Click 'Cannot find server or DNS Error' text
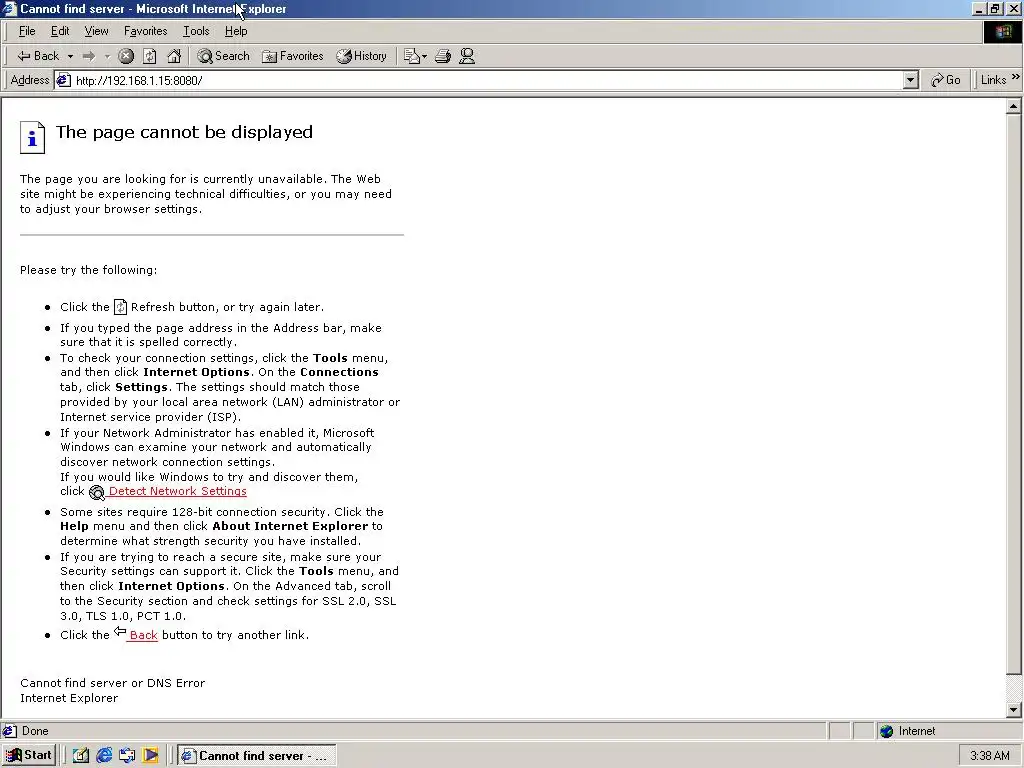1024x768 pixels. [x=112, y=683]
